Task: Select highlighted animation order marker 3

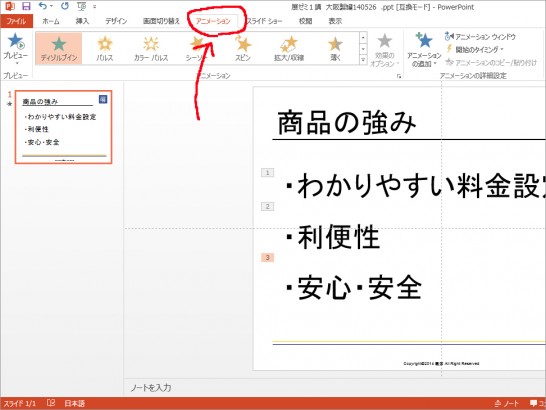Action: click(x=267, y=257)
